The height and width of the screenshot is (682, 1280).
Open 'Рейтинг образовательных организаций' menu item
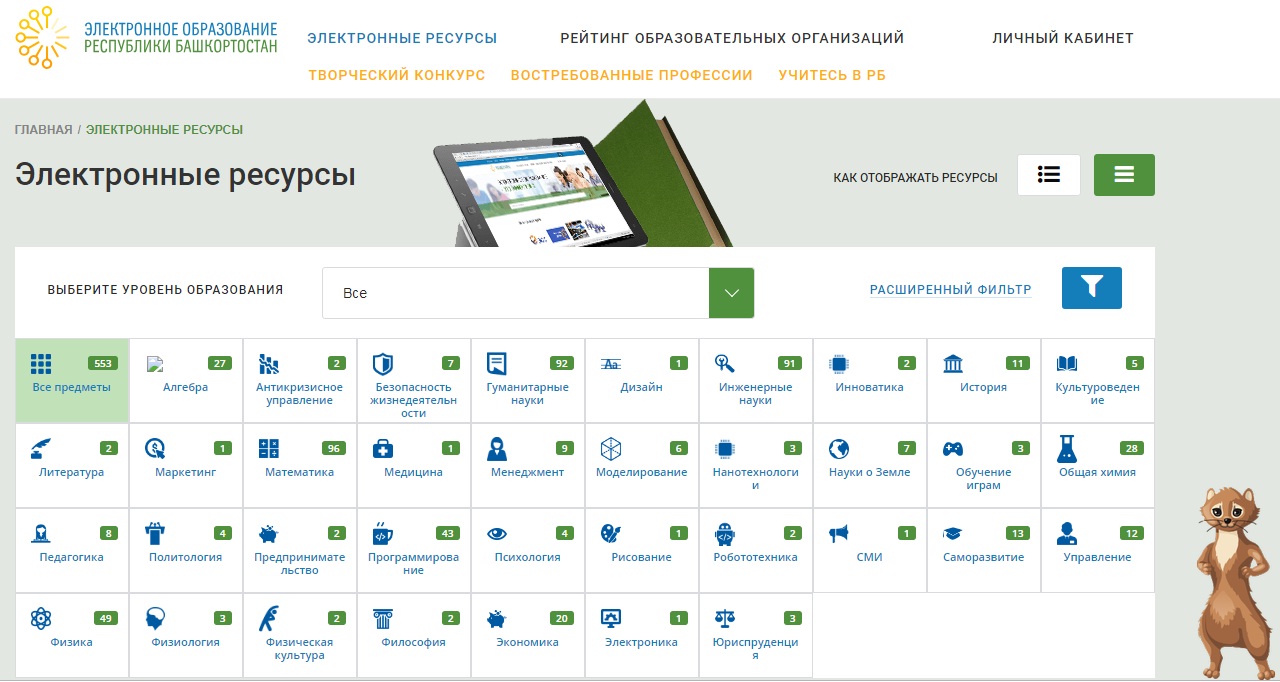tap(731, 38)
